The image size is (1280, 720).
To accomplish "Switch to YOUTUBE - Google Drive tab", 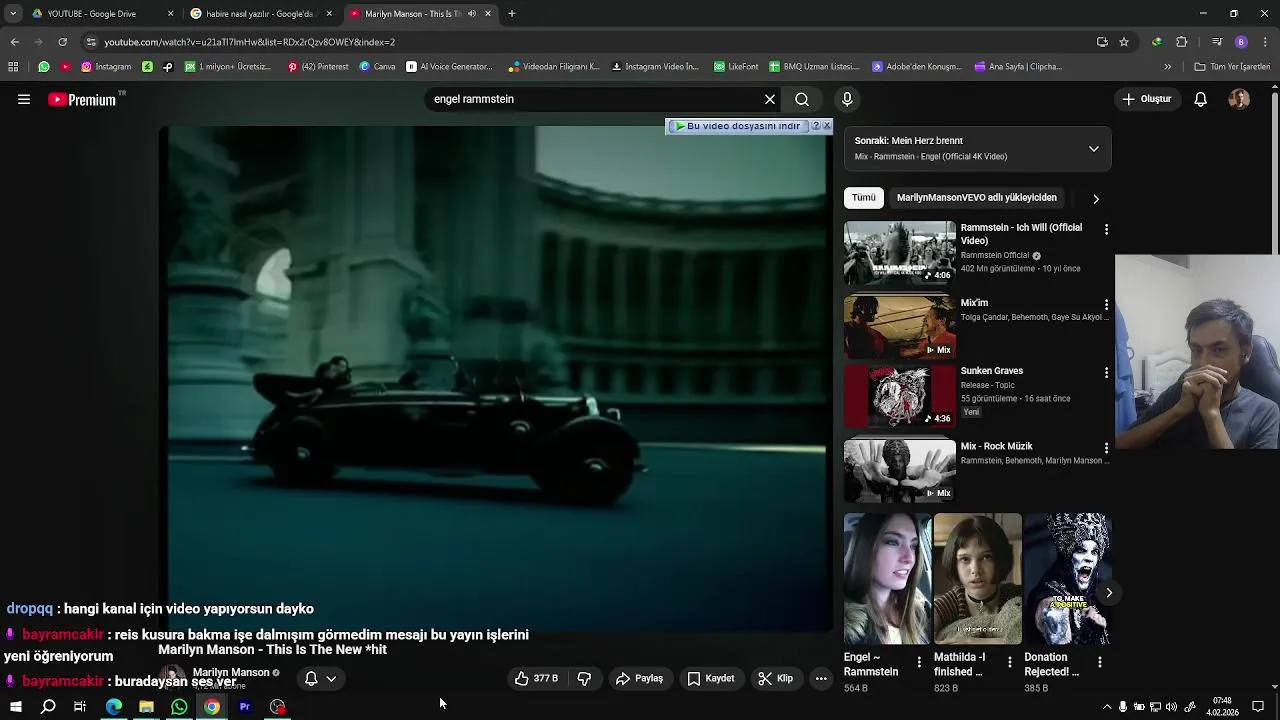I will pos(104,14).
